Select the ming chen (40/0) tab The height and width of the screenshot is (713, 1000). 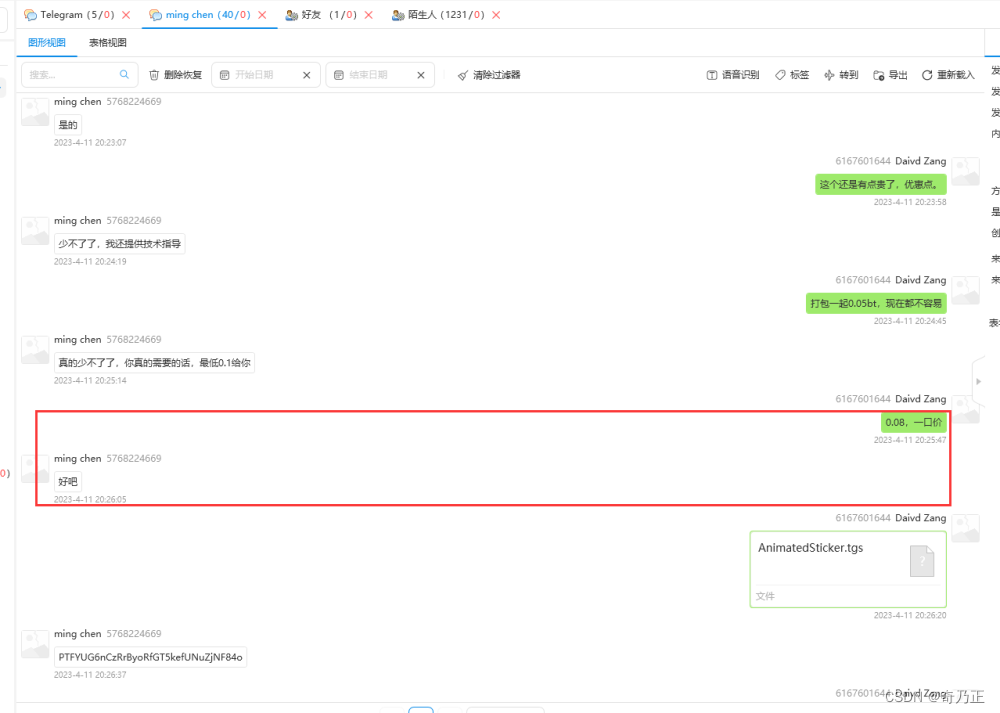click(200, 15)
